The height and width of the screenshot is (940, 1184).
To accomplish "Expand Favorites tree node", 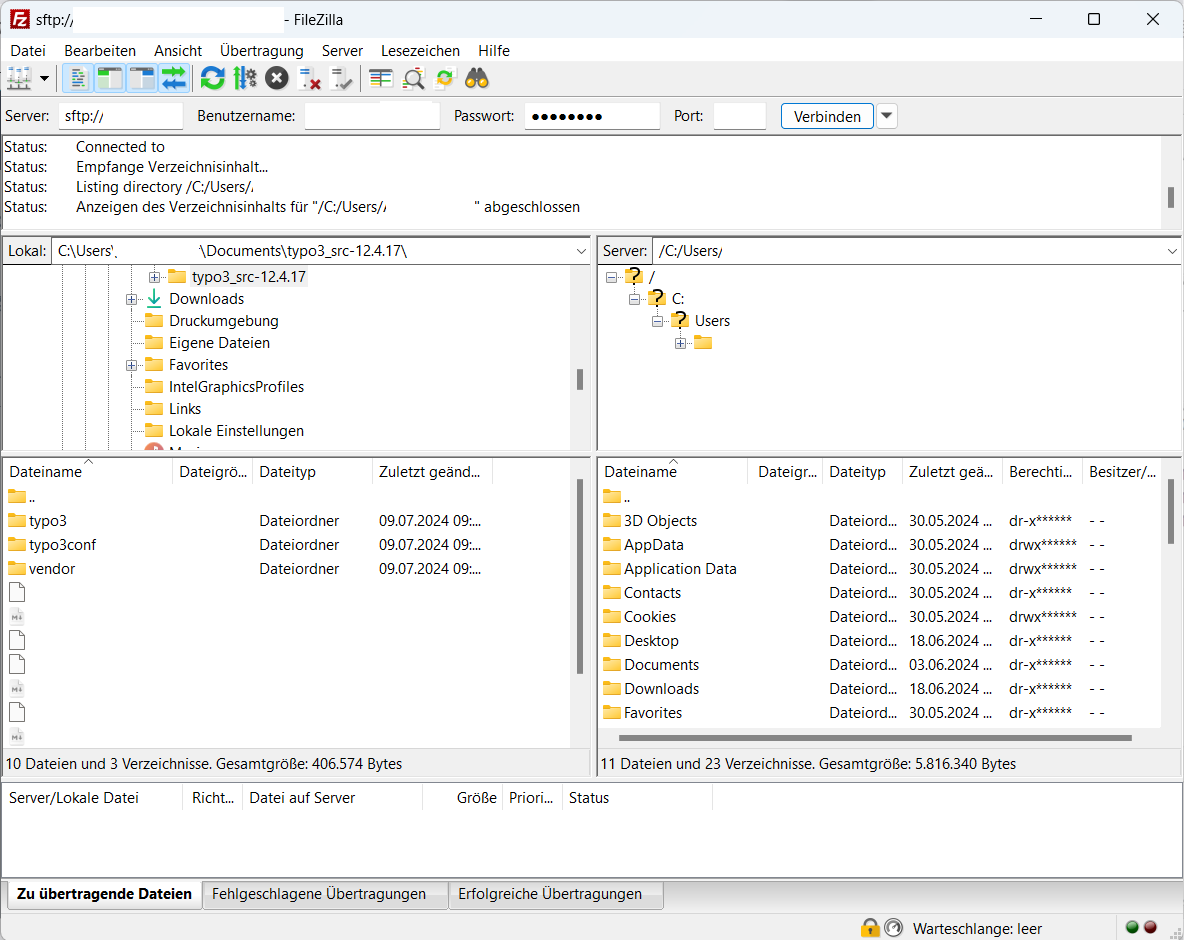I will (131, 365).
